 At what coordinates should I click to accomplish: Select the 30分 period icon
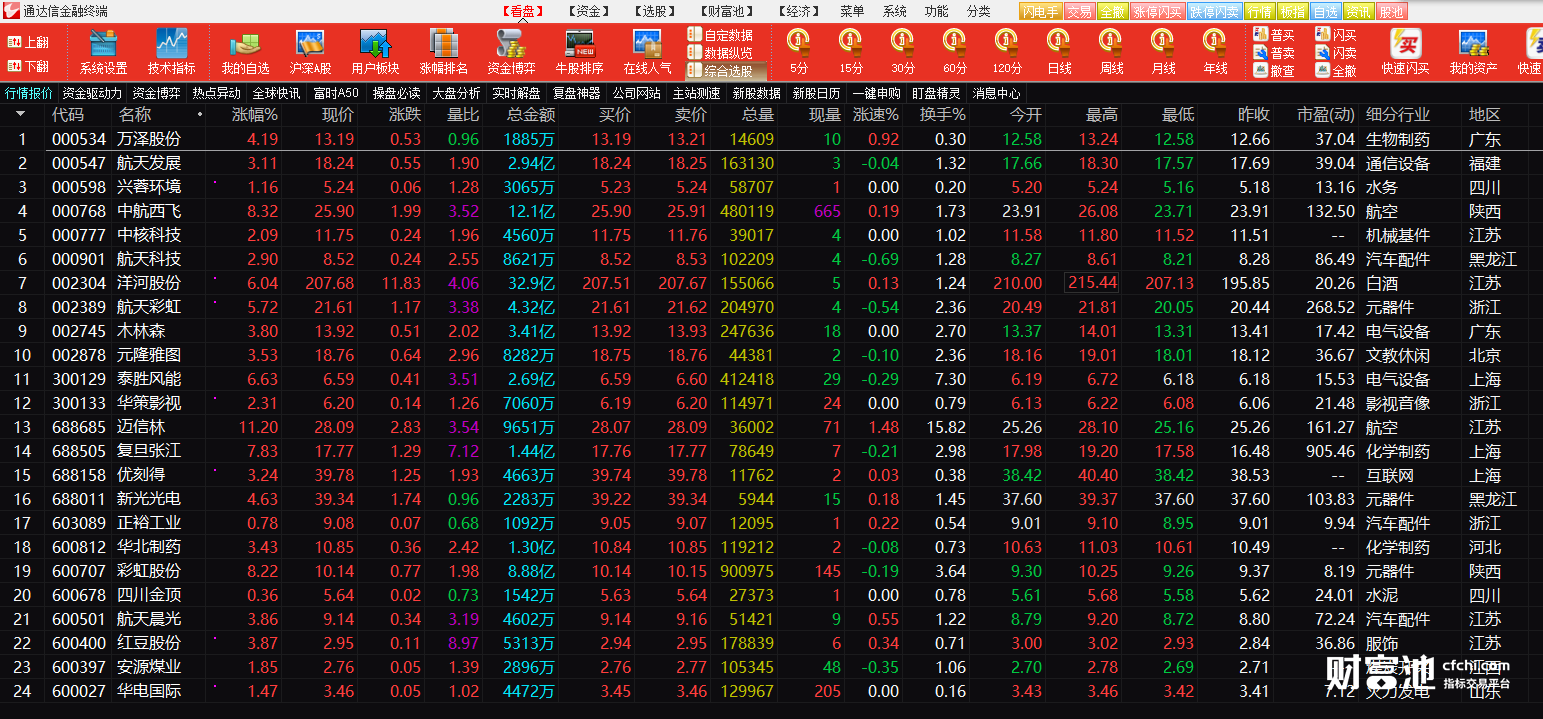click(903, 52)
